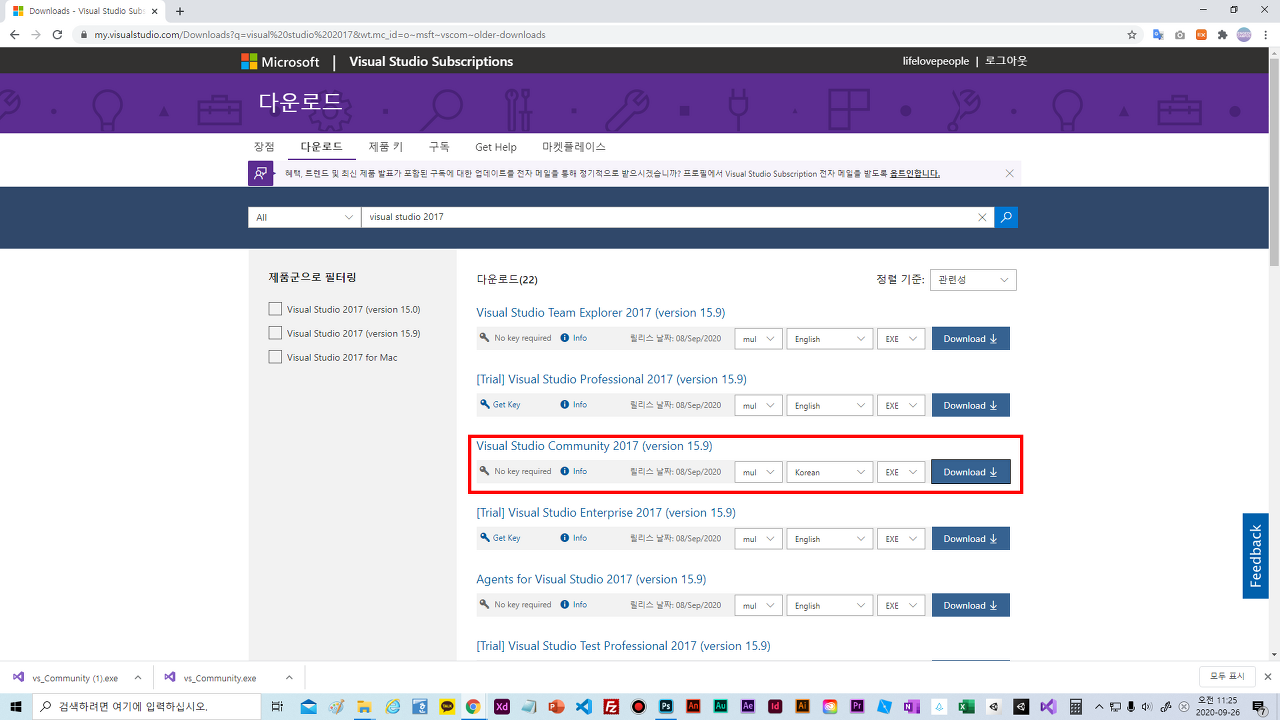Check Visual Studio 2017 (version 15.0) filter
The width and height of the screenshot is (1280, 720).
275,309
